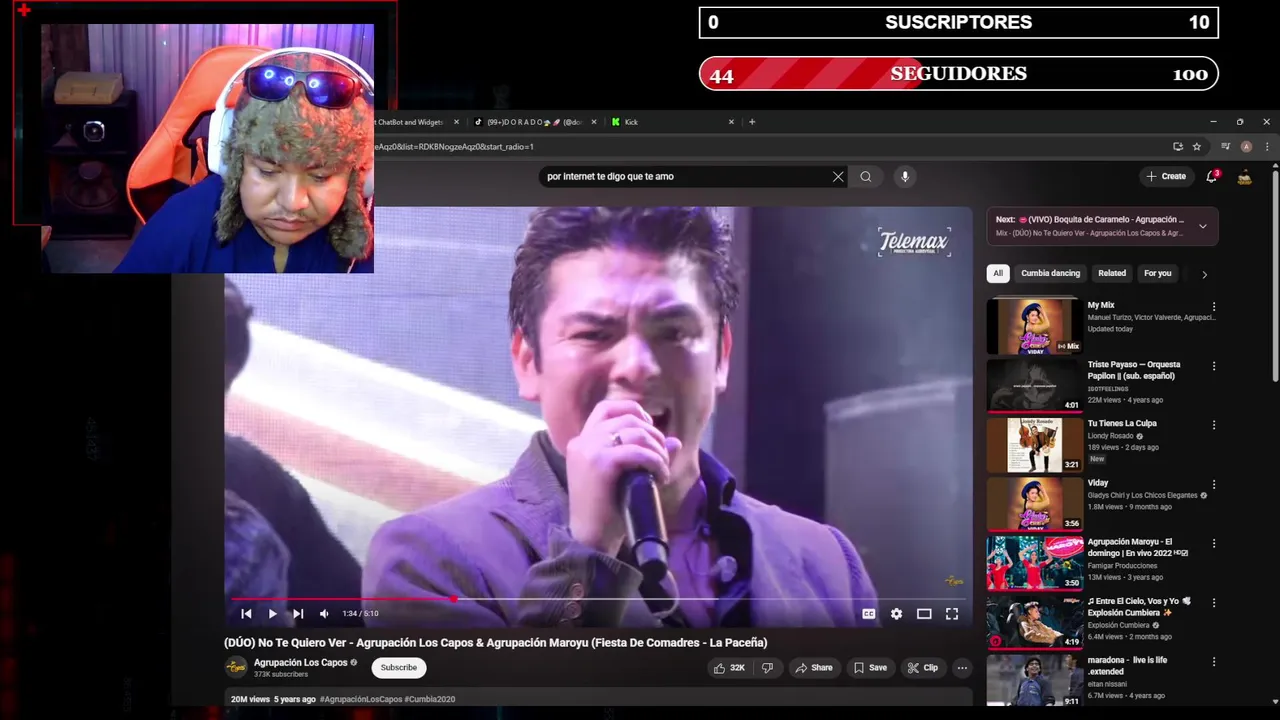
Task: Open Agrupación Maroyu El domingo title
Action: click(1138, 547)
